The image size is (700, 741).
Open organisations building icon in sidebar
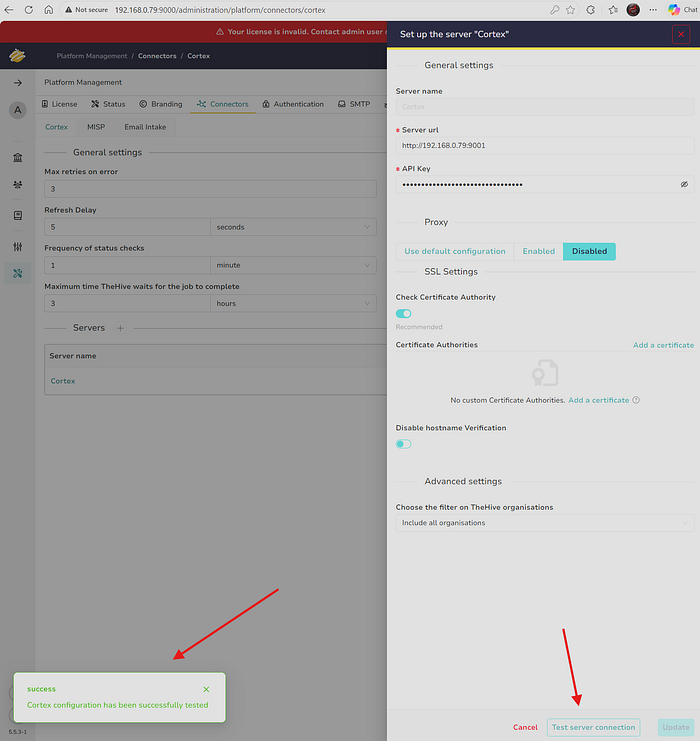tap(17, 157)
